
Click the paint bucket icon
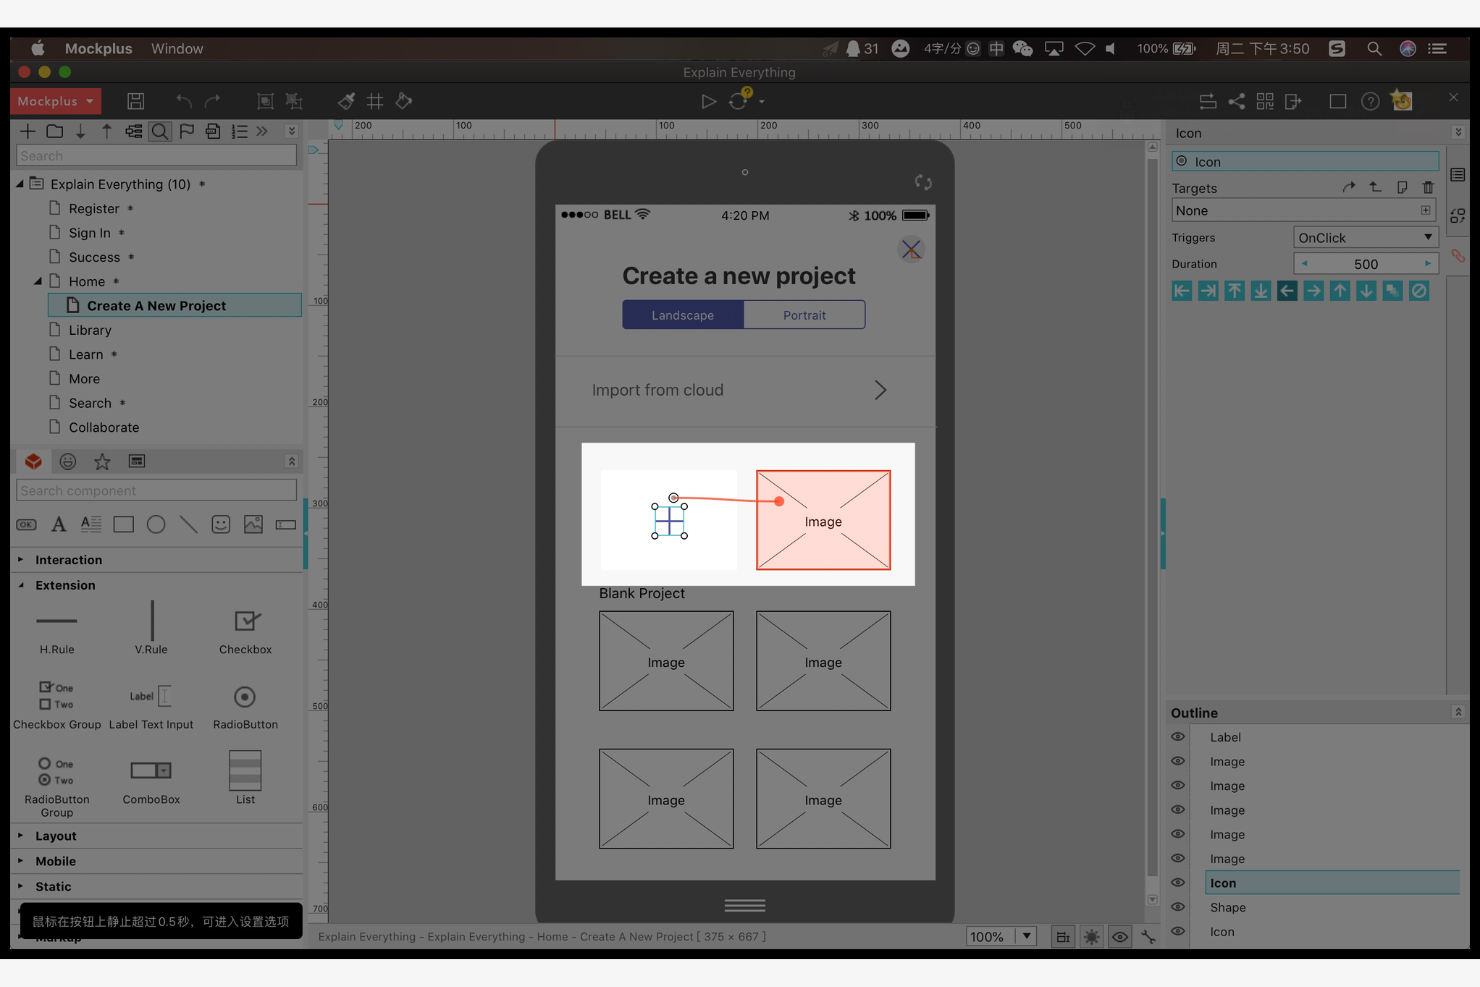pyautogui.click(x=404, y=101)
